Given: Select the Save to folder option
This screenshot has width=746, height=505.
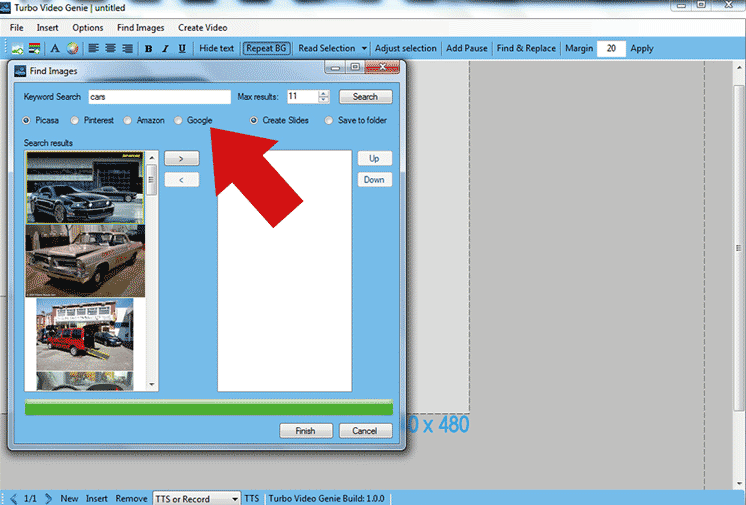Looking at the screenshot, I should coord(329,120).
